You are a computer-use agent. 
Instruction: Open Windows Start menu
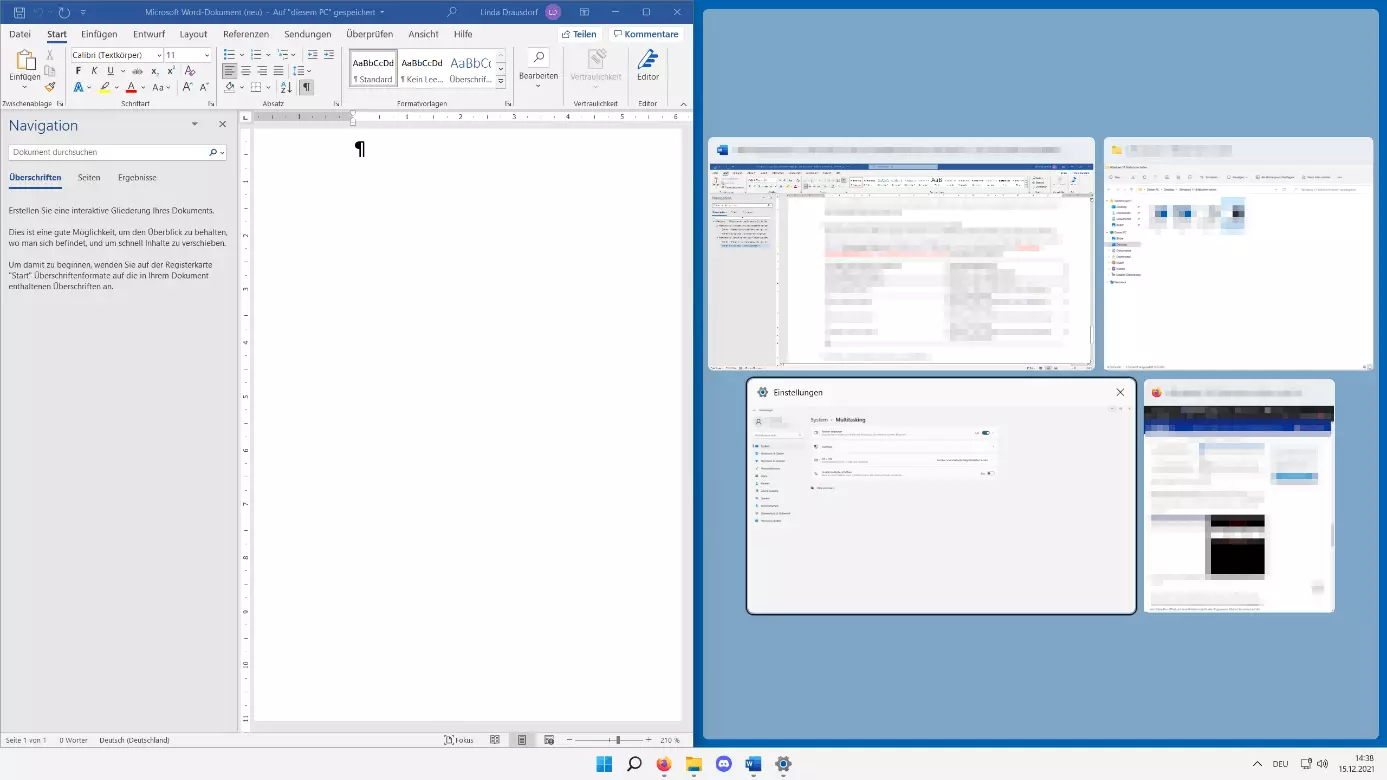[x=604, y=764]
